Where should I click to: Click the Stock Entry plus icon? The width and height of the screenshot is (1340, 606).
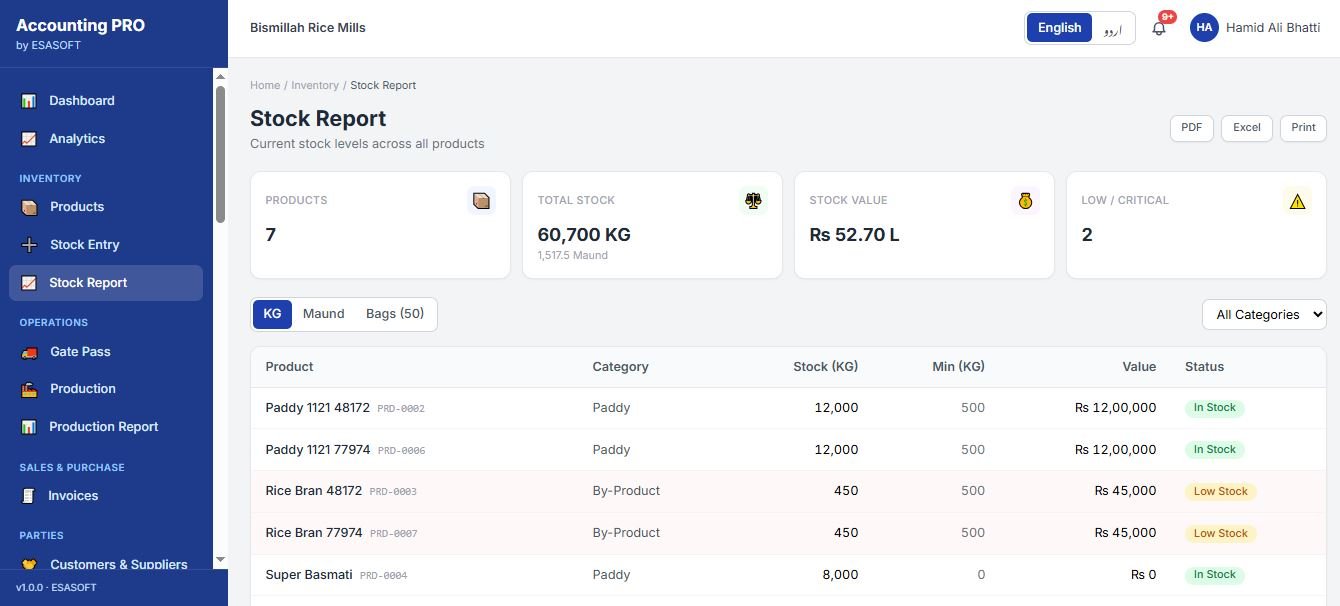[x=29, y=245]
